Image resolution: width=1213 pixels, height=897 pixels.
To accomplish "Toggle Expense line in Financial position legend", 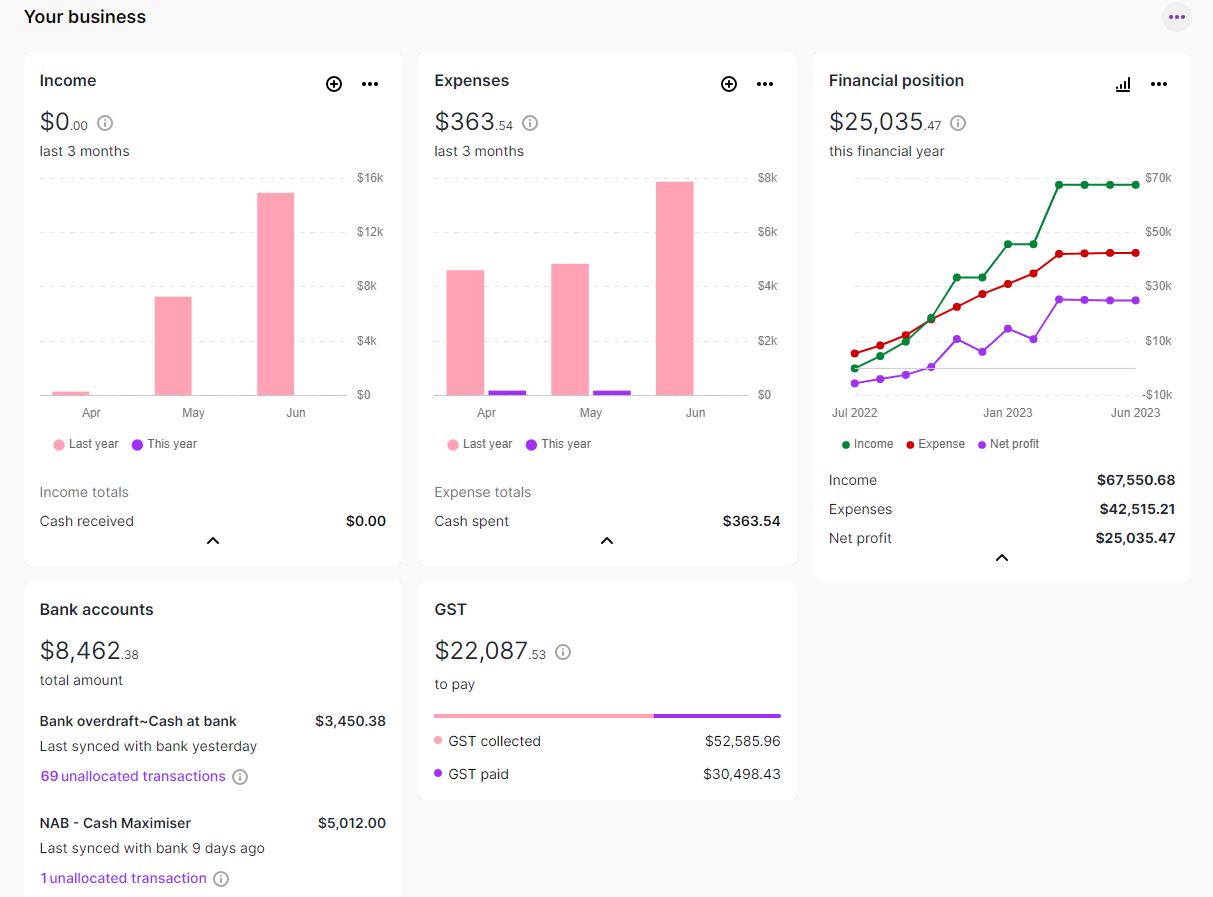I will click(935, 444).
